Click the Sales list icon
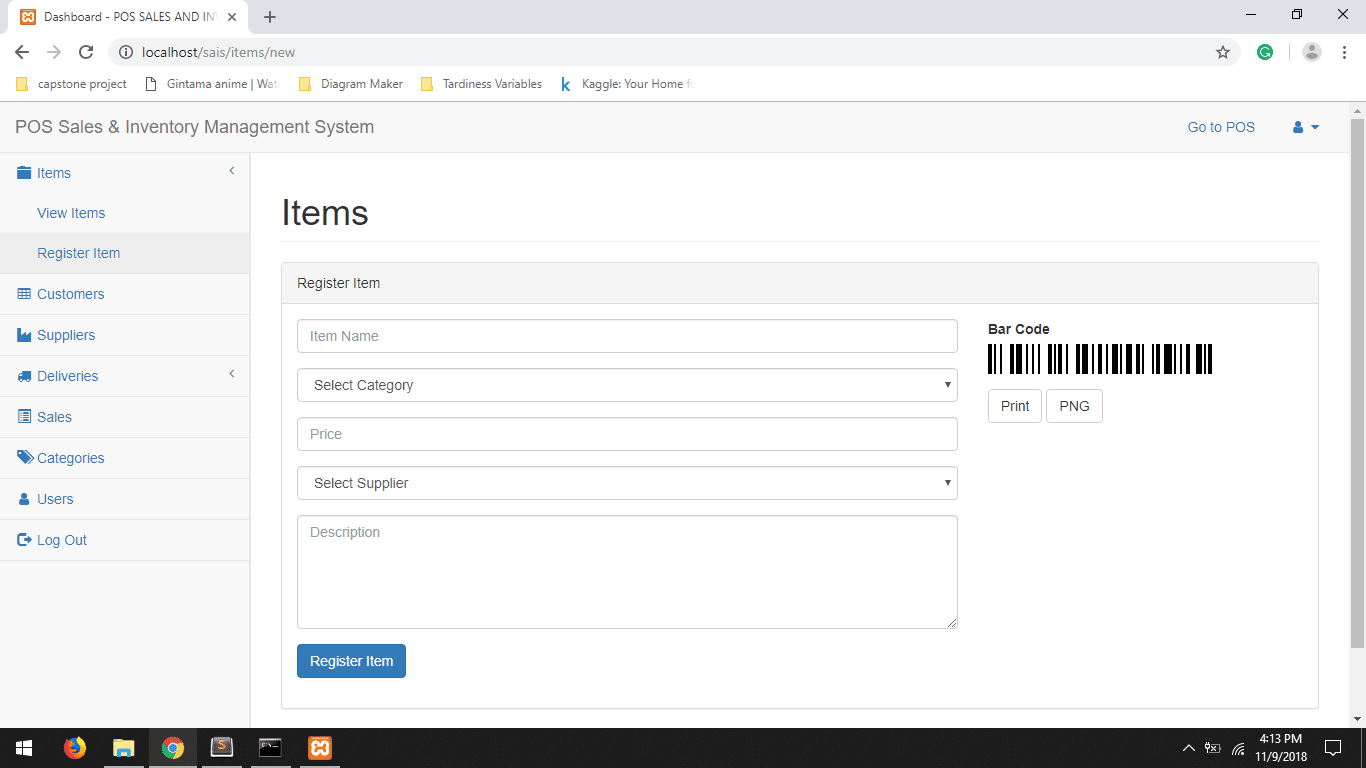The image size is (1366, 768). (23, 417)
